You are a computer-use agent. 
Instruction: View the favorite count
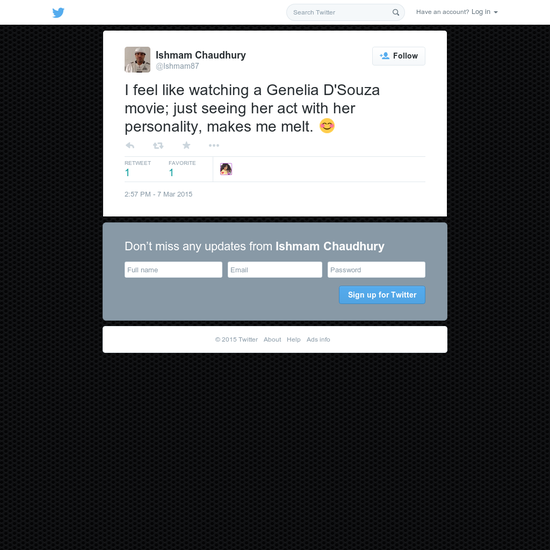click(x=171, y=173)
